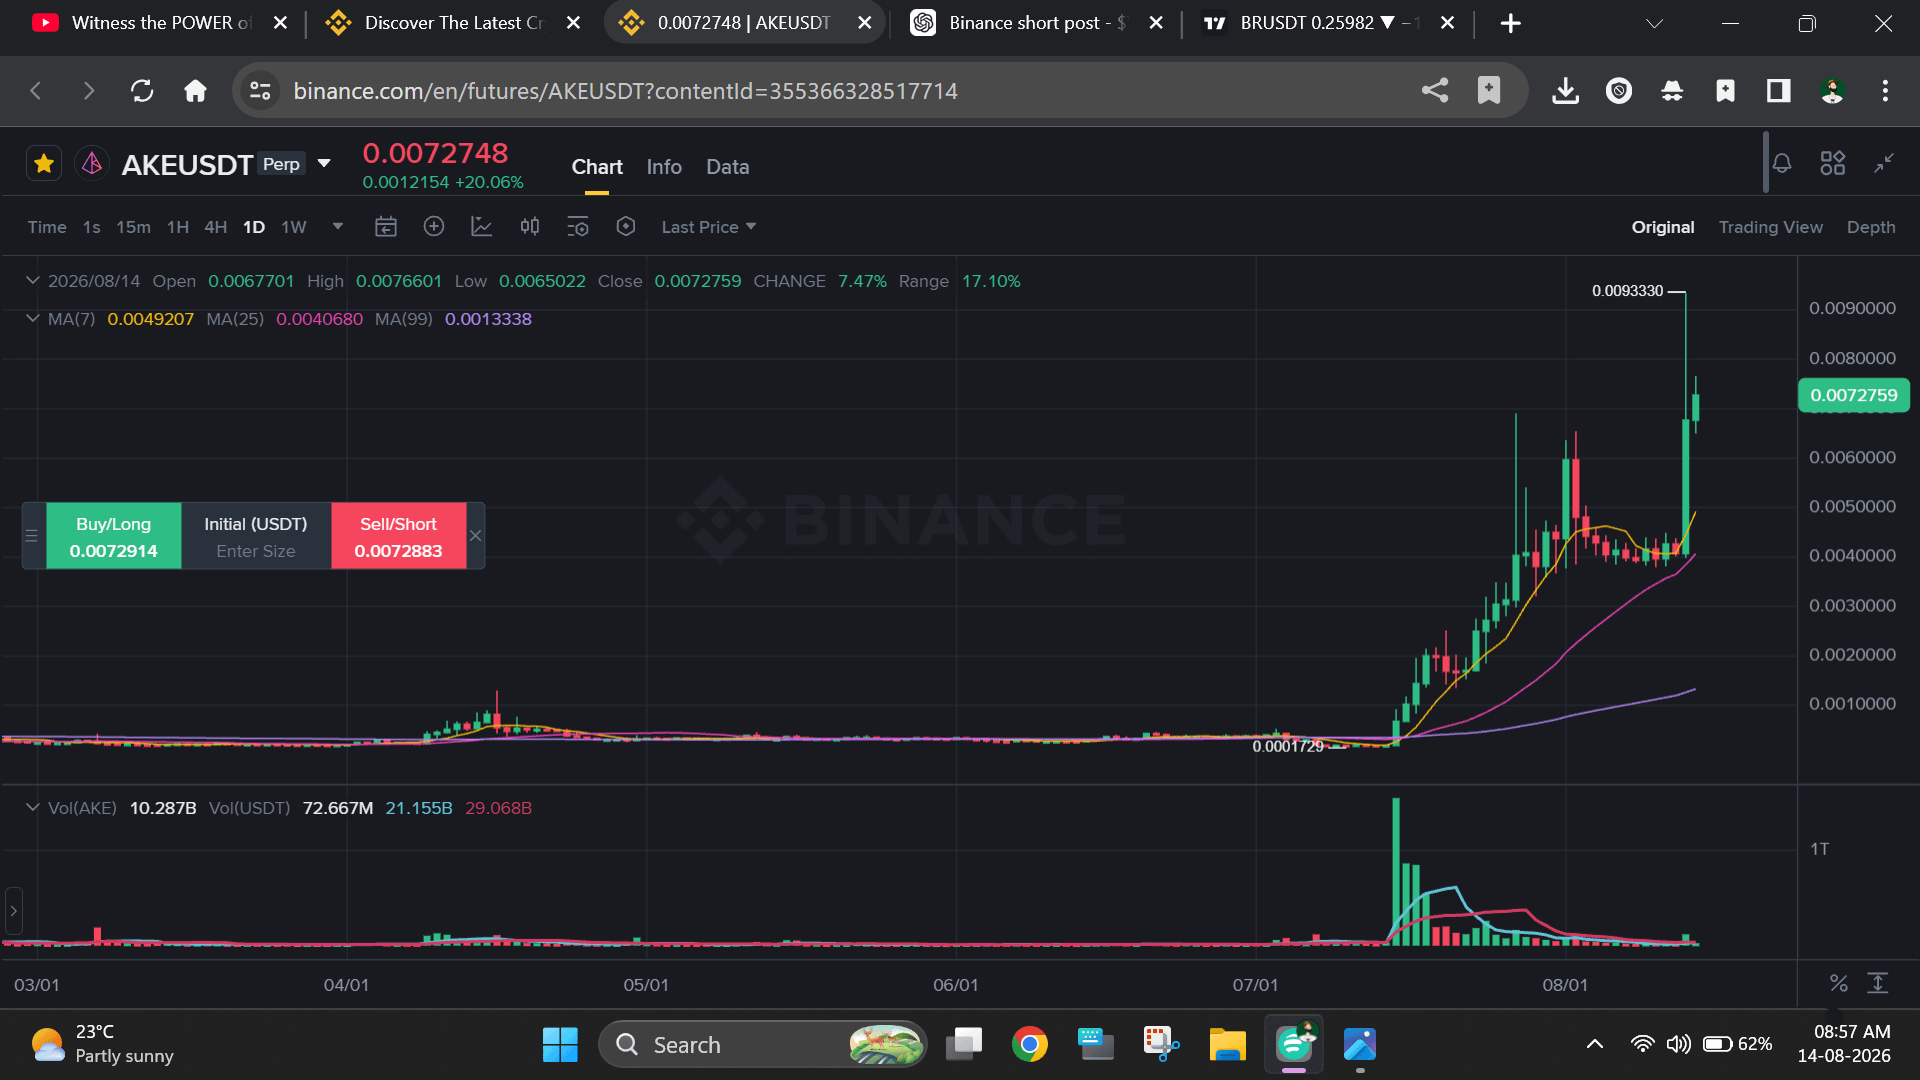This screenshot has width=1920, height=1080.
Task: Open the AKEUSDT pair selector dropdown
Action: point(324,164)
